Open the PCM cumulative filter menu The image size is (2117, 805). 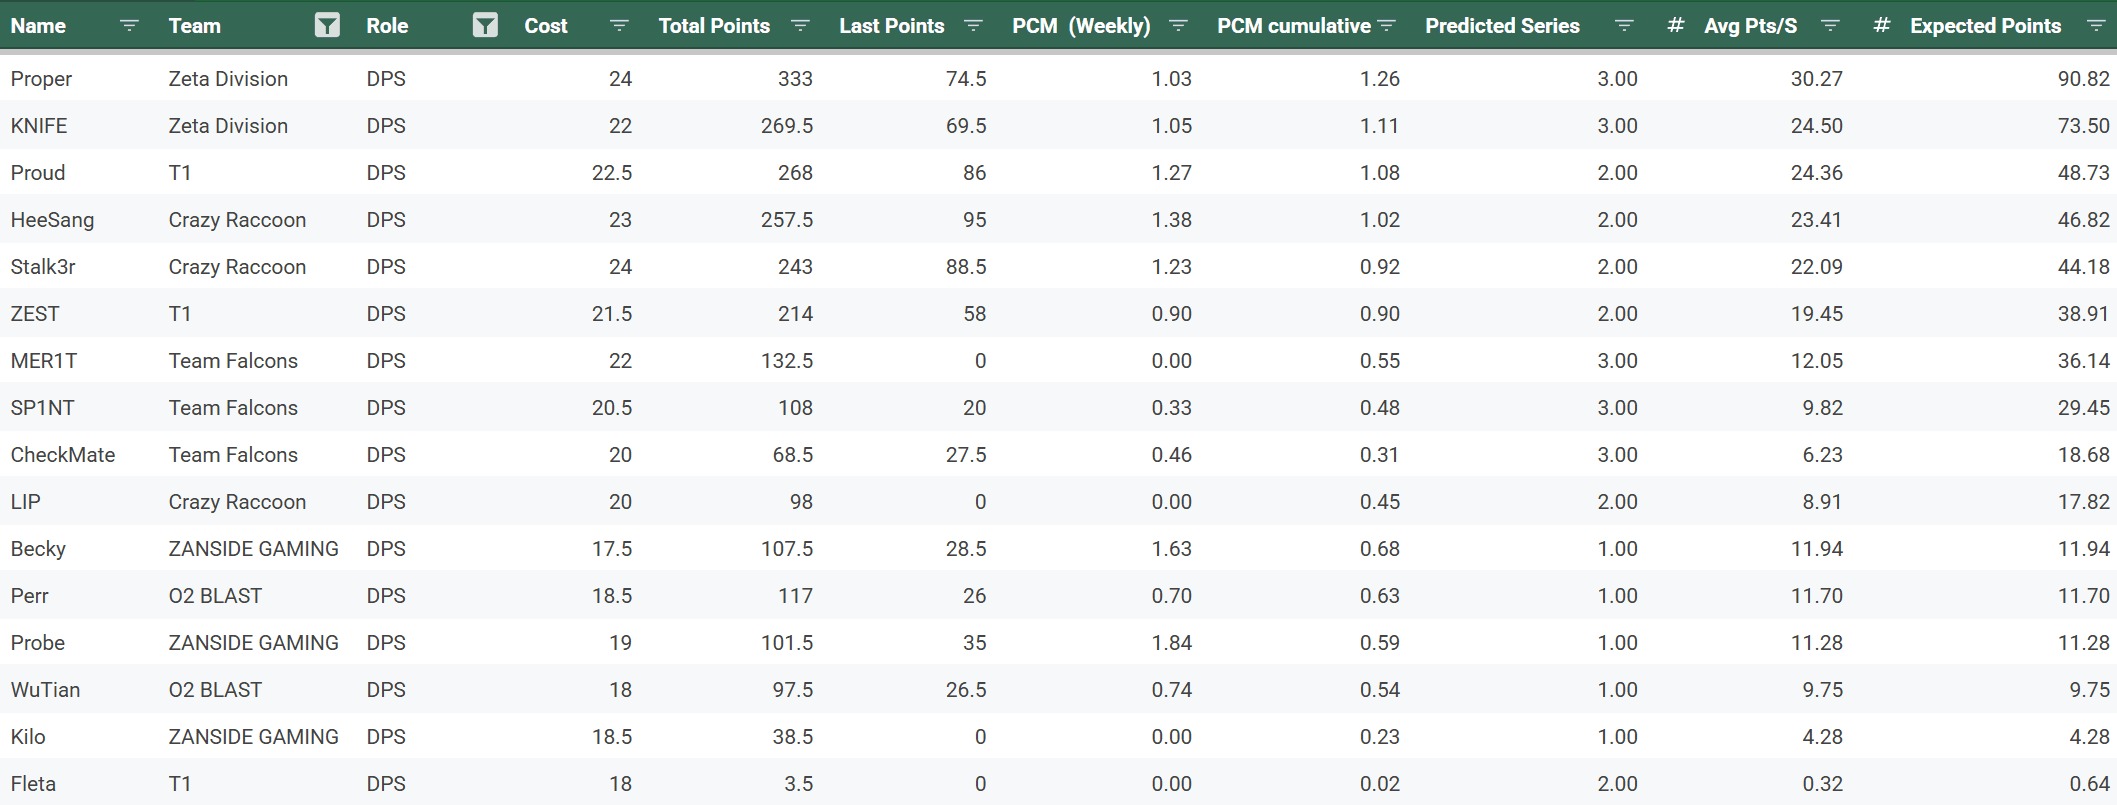(1386, 26)
